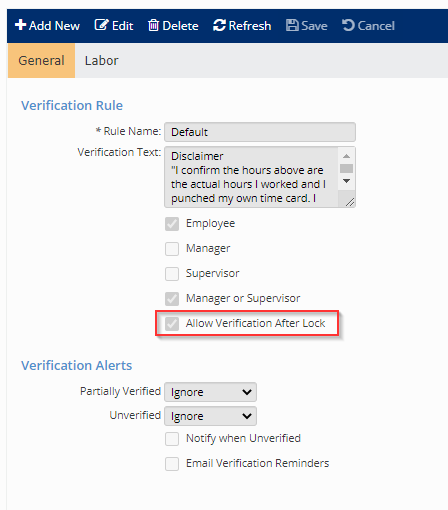Click the Refresh arrows icon
Screen dimensions: 448x510
219,25
